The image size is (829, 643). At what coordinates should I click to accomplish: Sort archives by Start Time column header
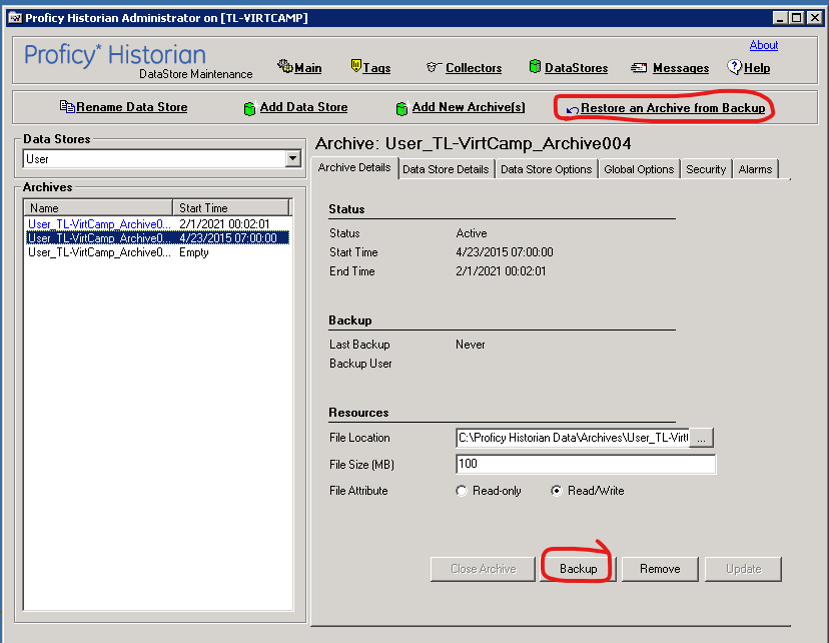pyautogui.click(x=231, y=207)
